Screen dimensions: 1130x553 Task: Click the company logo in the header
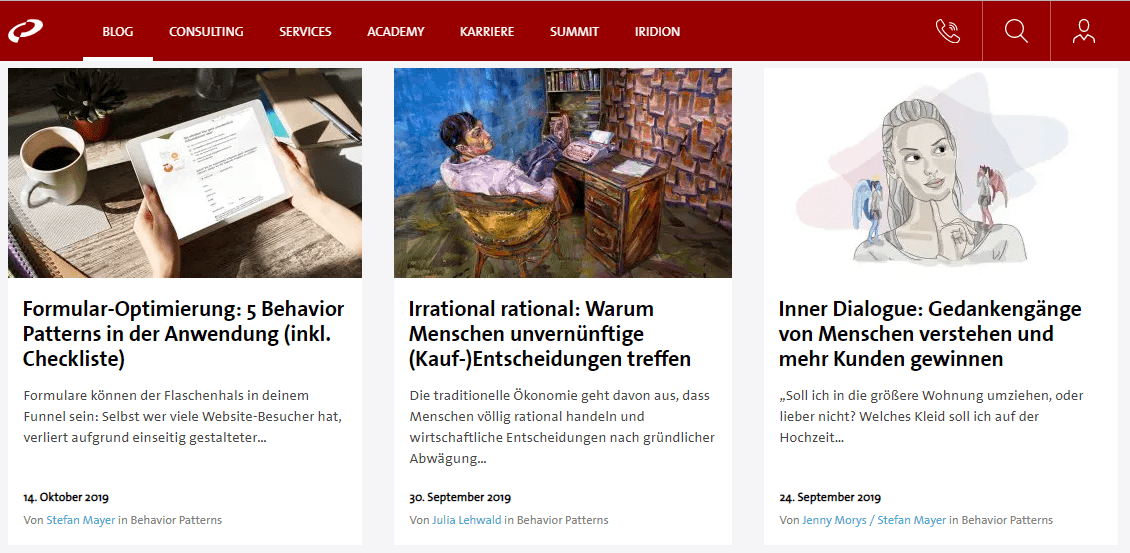tap(25, 31)
